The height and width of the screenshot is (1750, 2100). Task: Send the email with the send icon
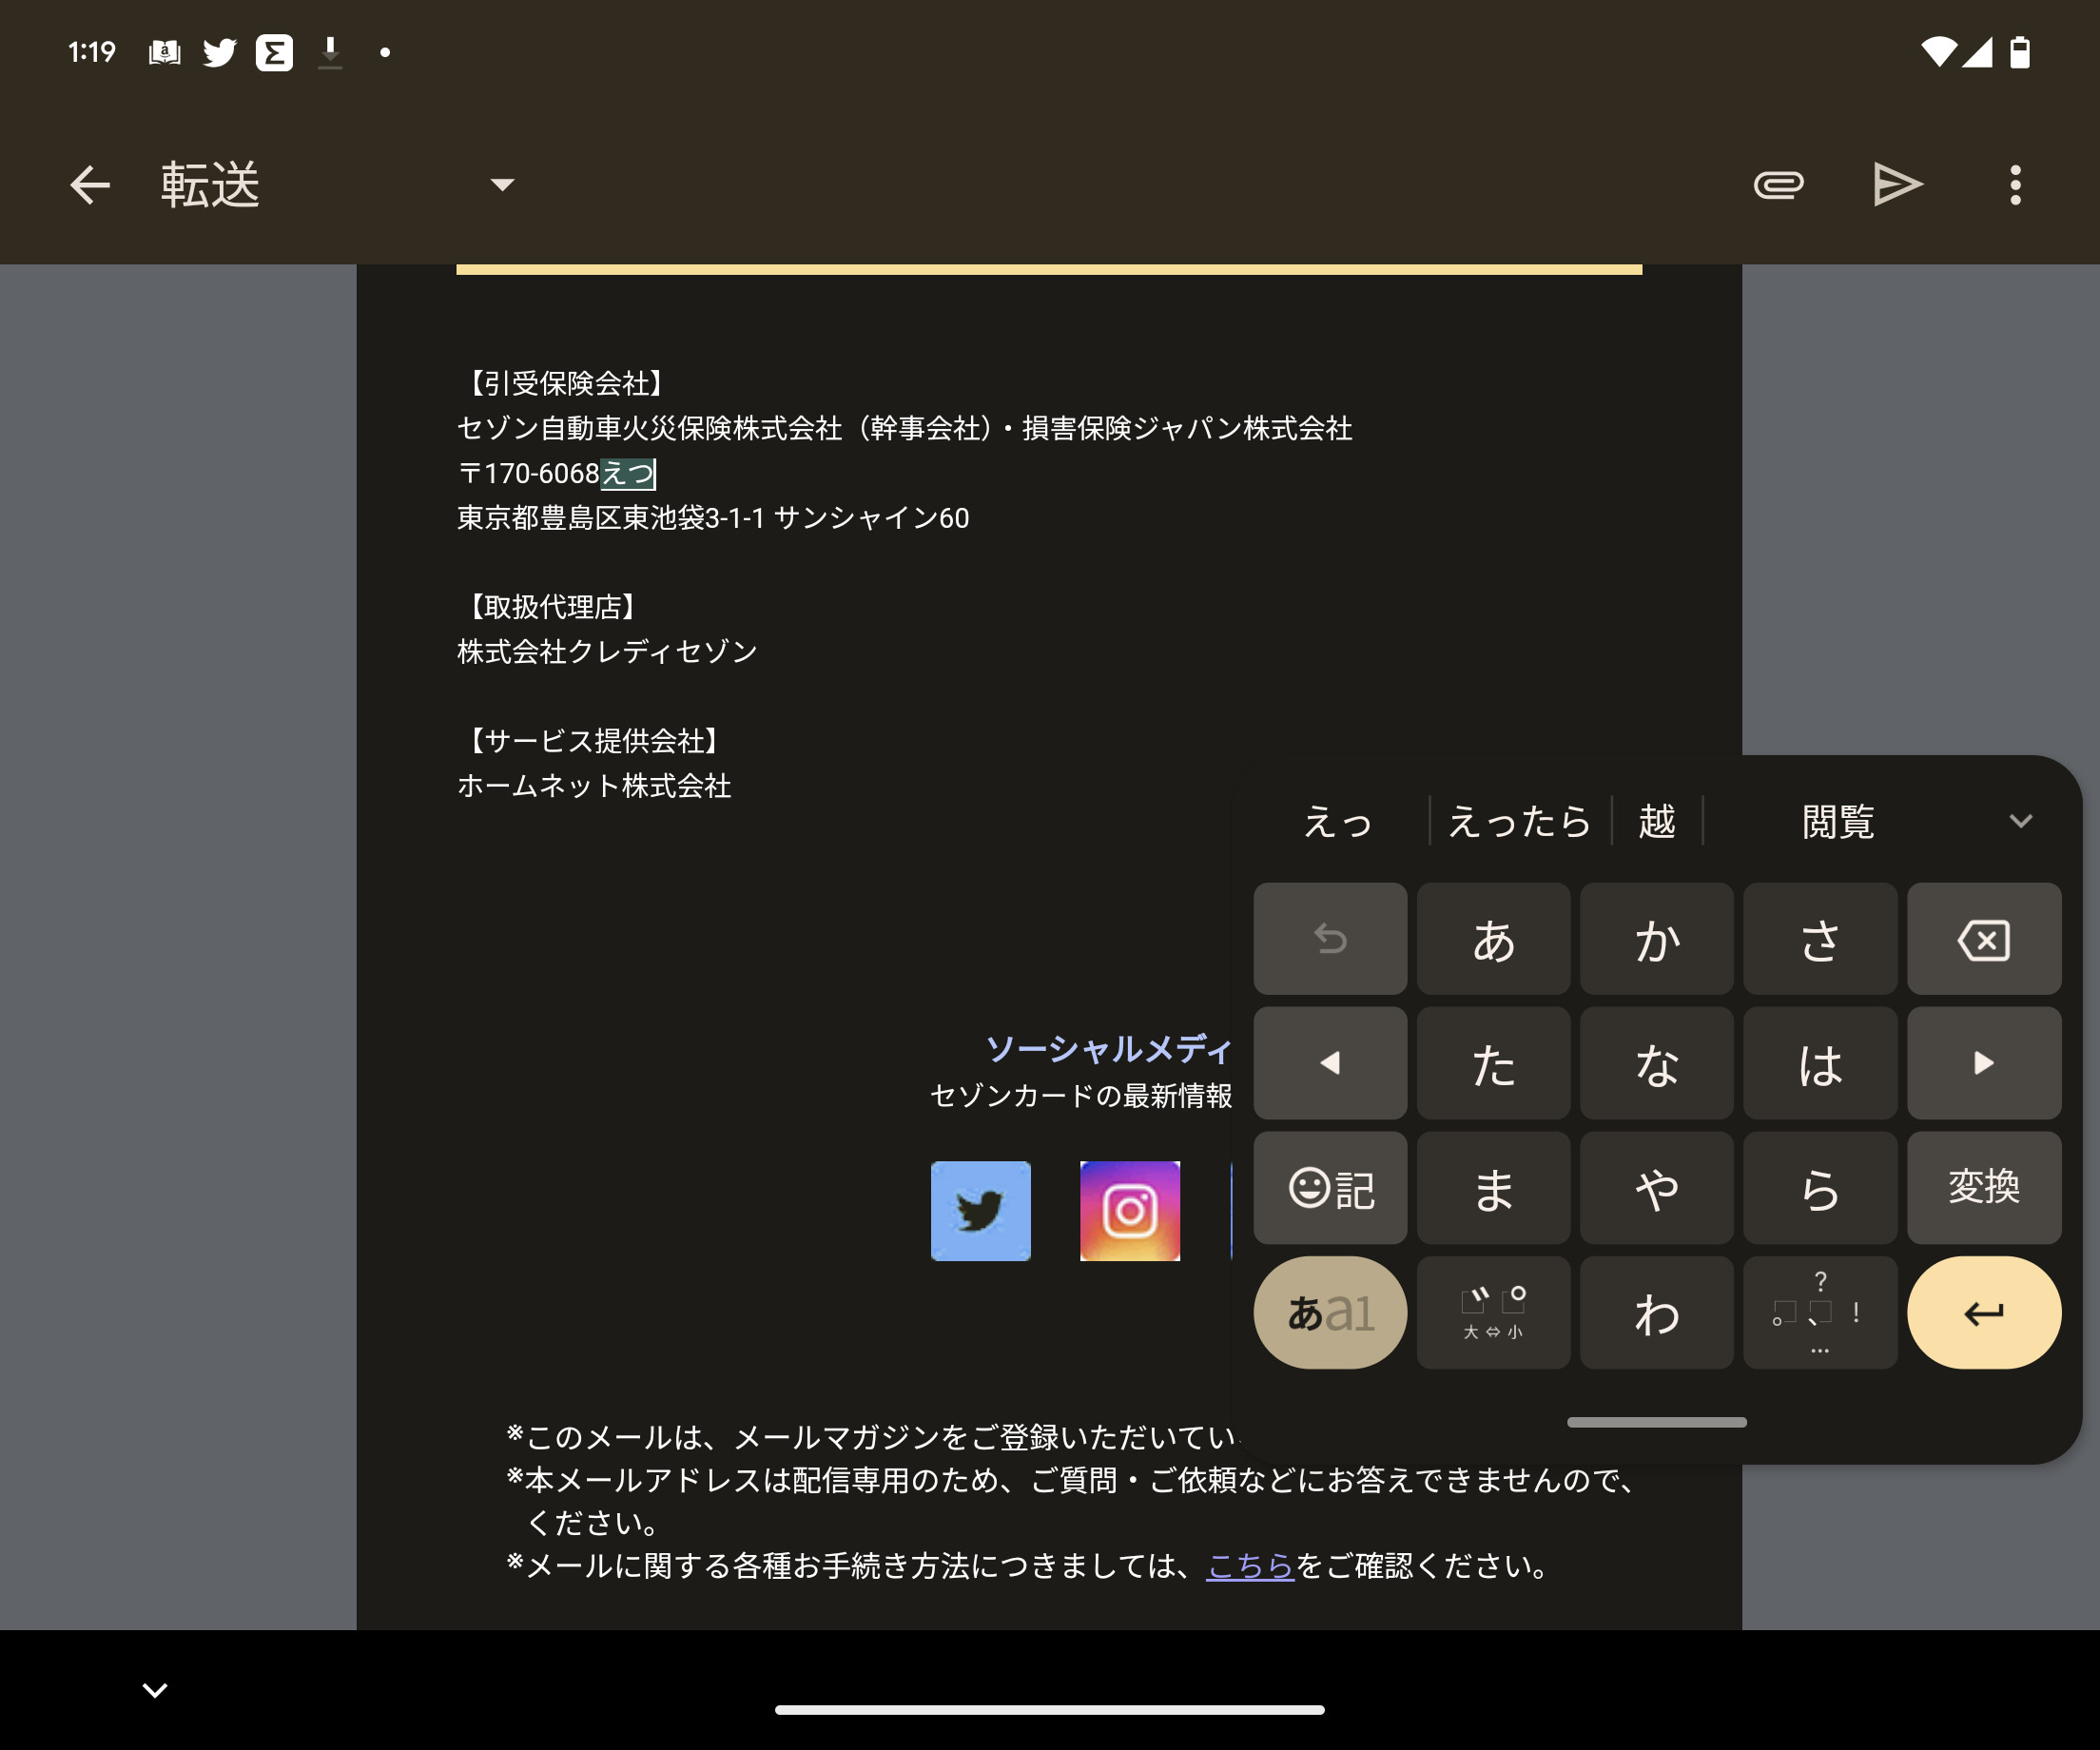(x=1897, y=185)
